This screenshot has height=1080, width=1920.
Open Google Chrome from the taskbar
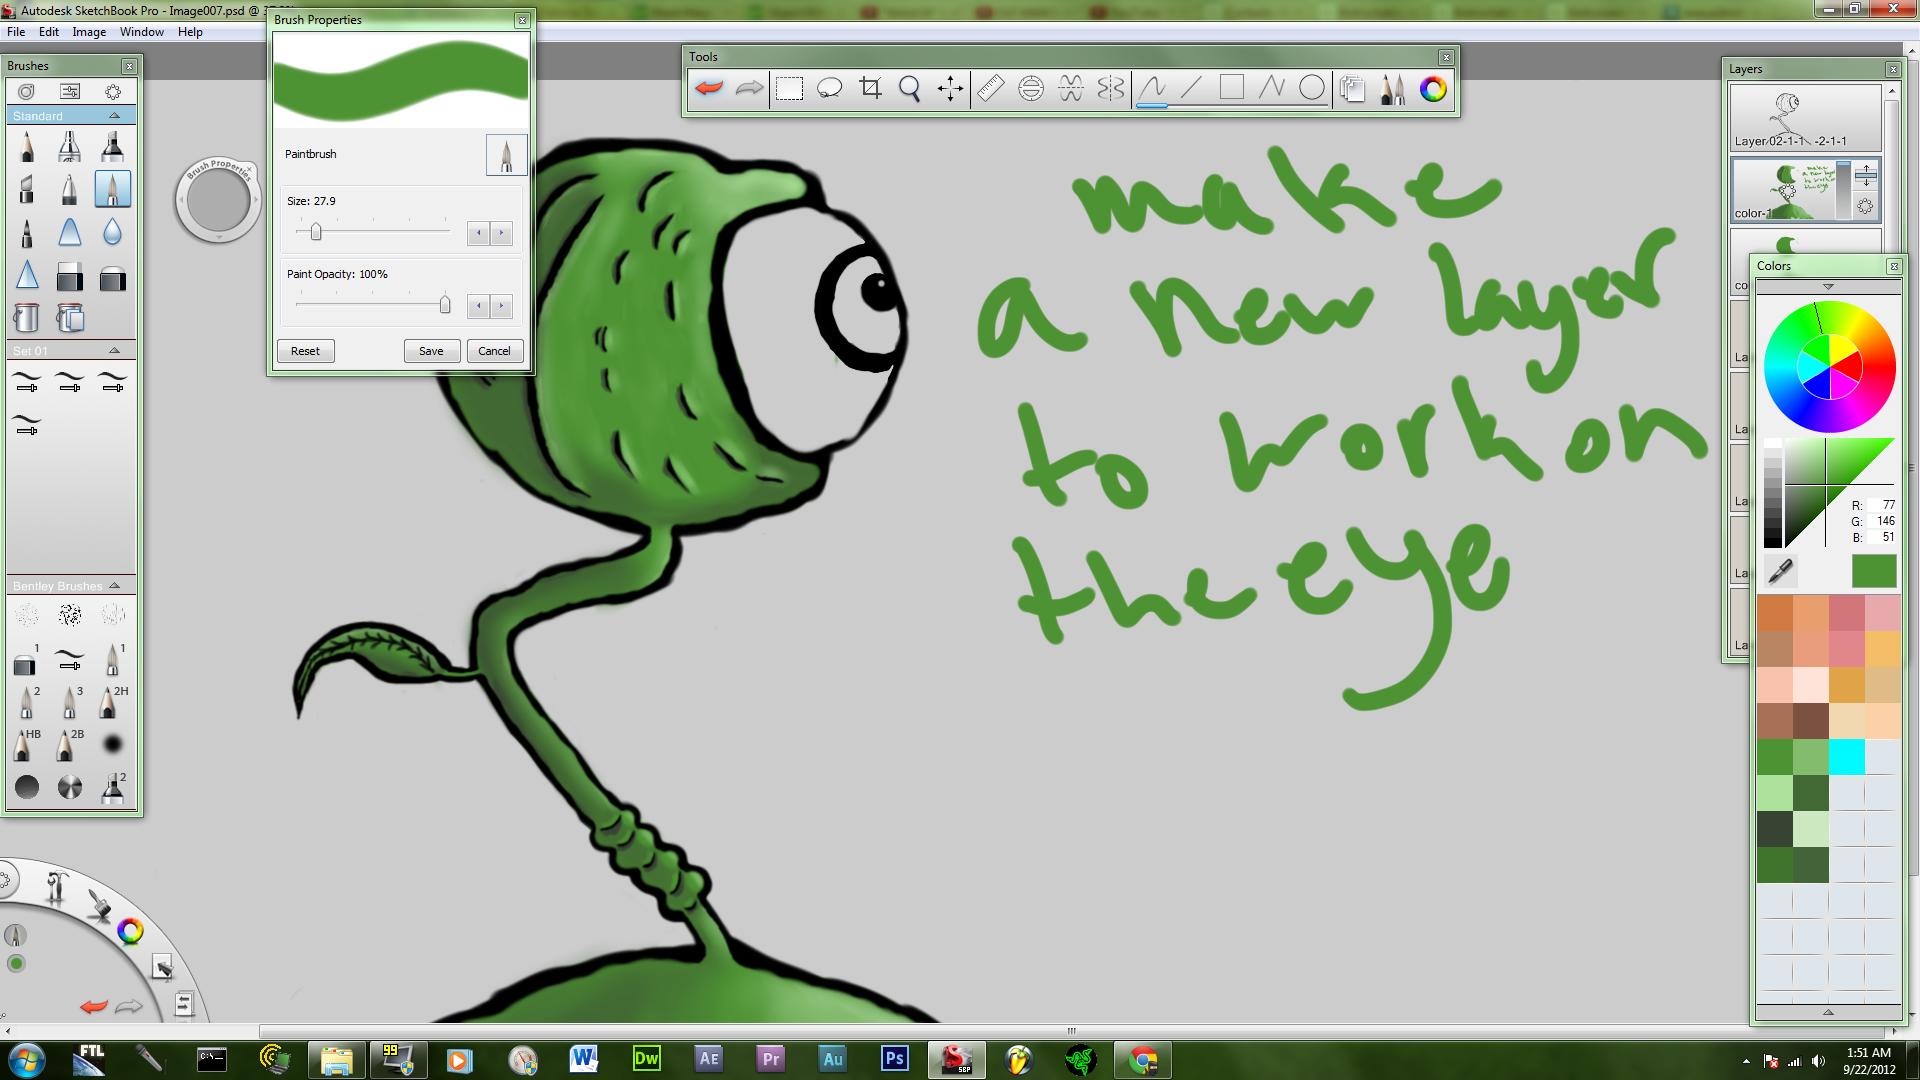(x=1143, y=1059)
